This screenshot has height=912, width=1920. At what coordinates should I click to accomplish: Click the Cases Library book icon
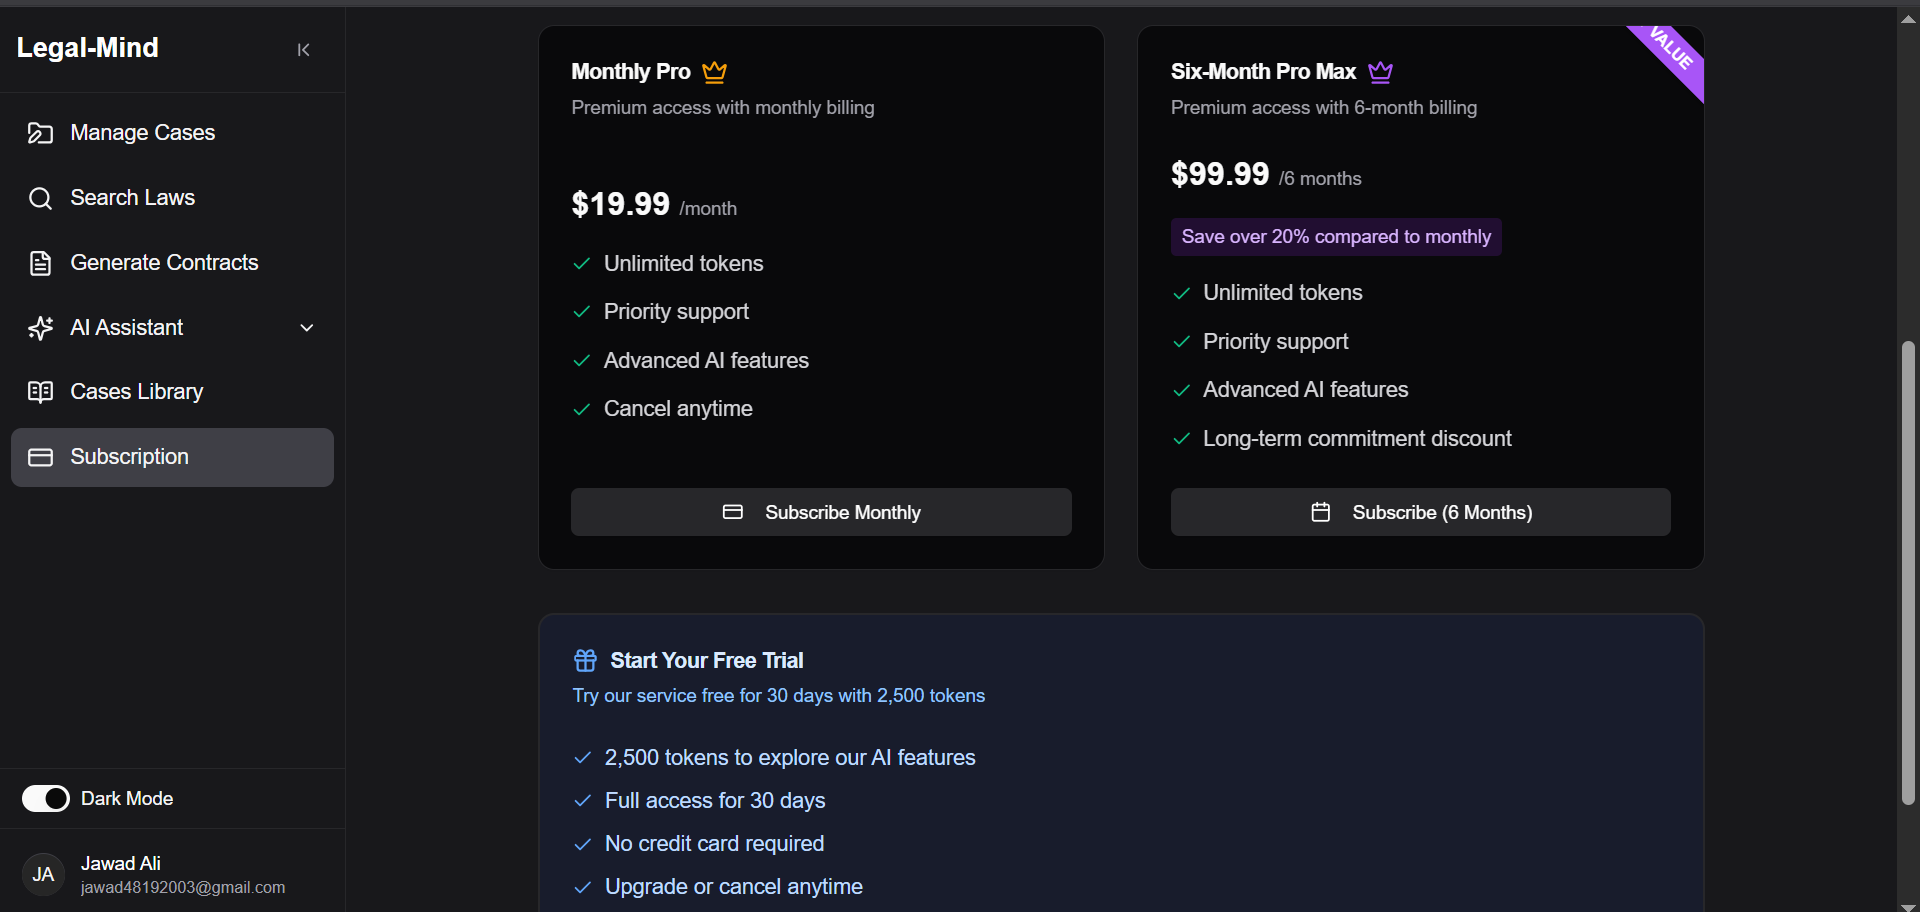[40, 392]
